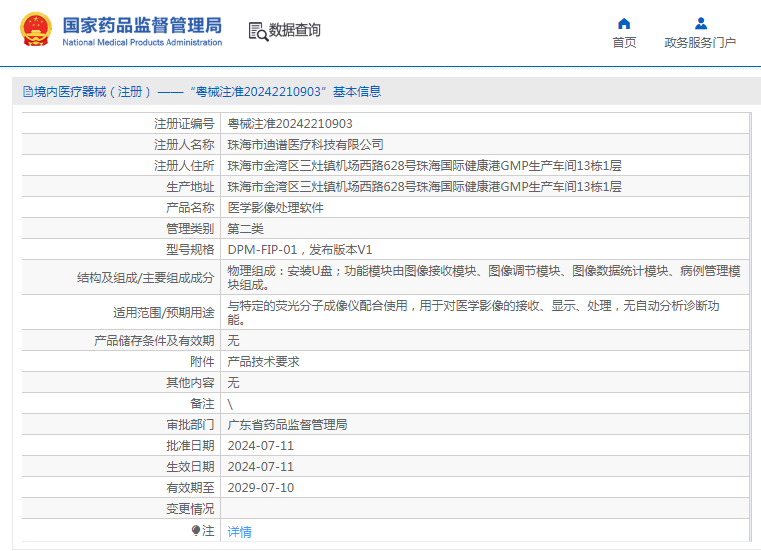Click the 审批部门 label

(190, 425)
